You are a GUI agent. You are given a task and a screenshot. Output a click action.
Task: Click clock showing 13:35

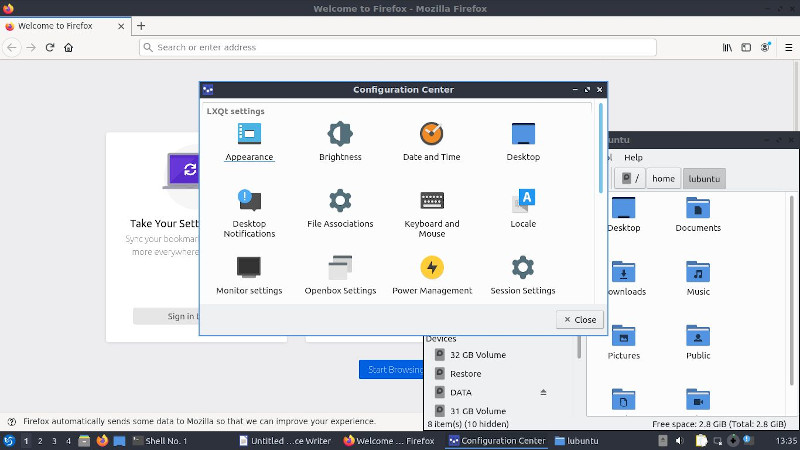(786, 441)
